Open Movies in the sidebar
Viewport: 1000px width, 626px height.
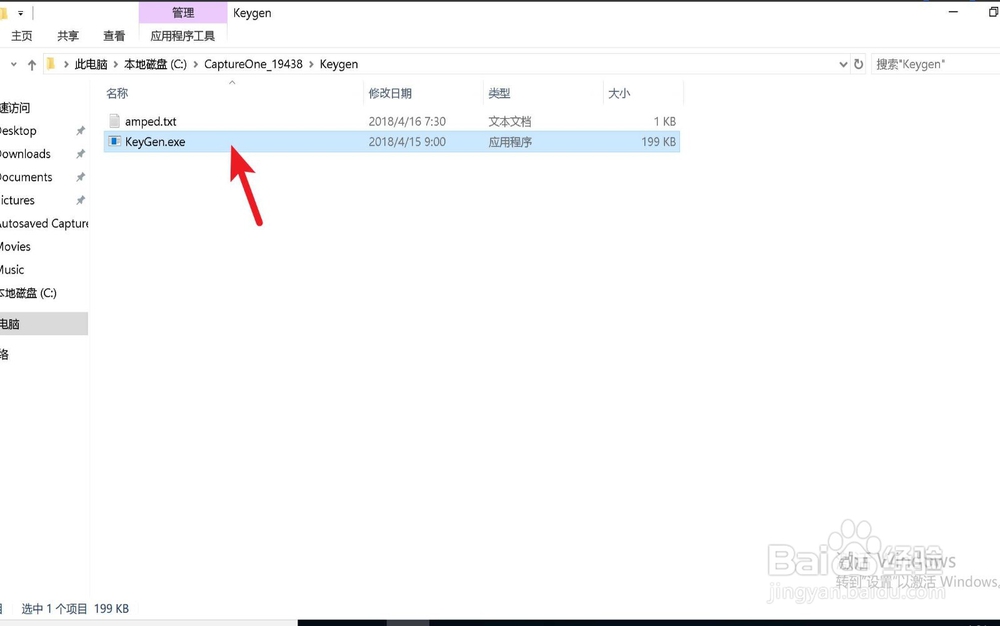pyautogui.click(x=15, y=246)
